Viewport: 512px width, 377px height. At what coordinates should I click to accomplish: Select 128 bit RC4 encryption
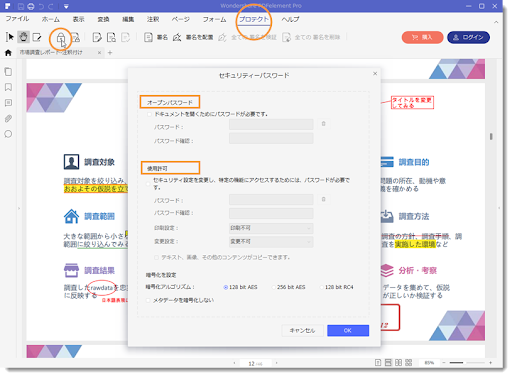point(322,287)
